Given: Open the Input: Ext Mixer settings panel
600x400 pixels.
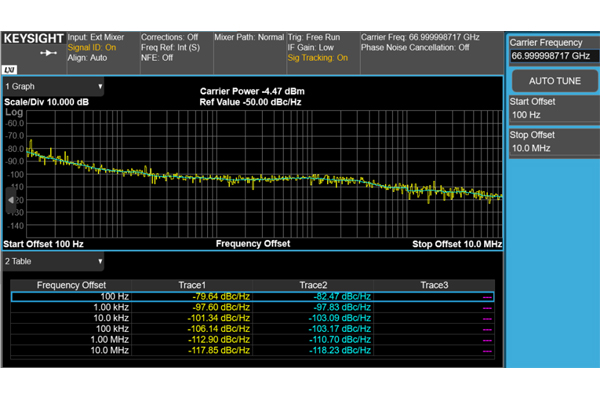Looking at the screenshot, I should coord(98,37).
